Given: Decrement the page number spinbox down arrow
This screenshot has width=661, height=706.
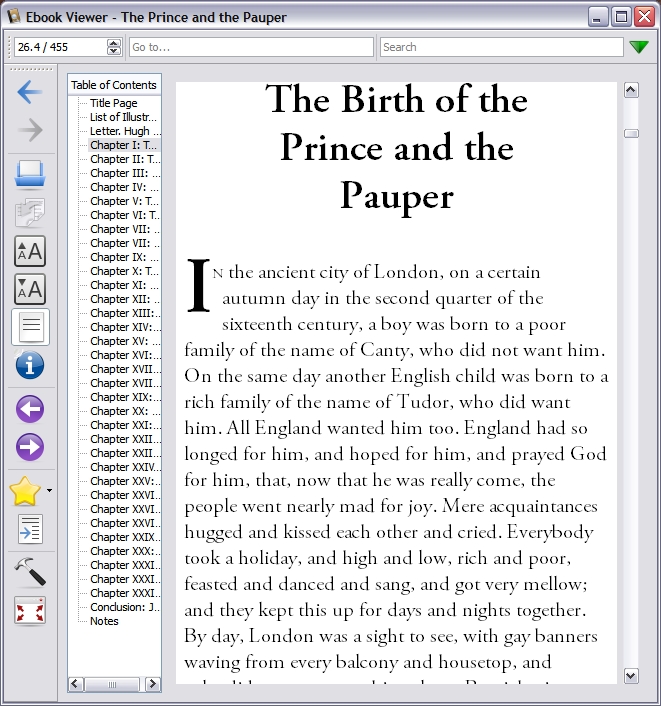Looking at the screenshot, I should pyautogui.click(x=114, y=51).
